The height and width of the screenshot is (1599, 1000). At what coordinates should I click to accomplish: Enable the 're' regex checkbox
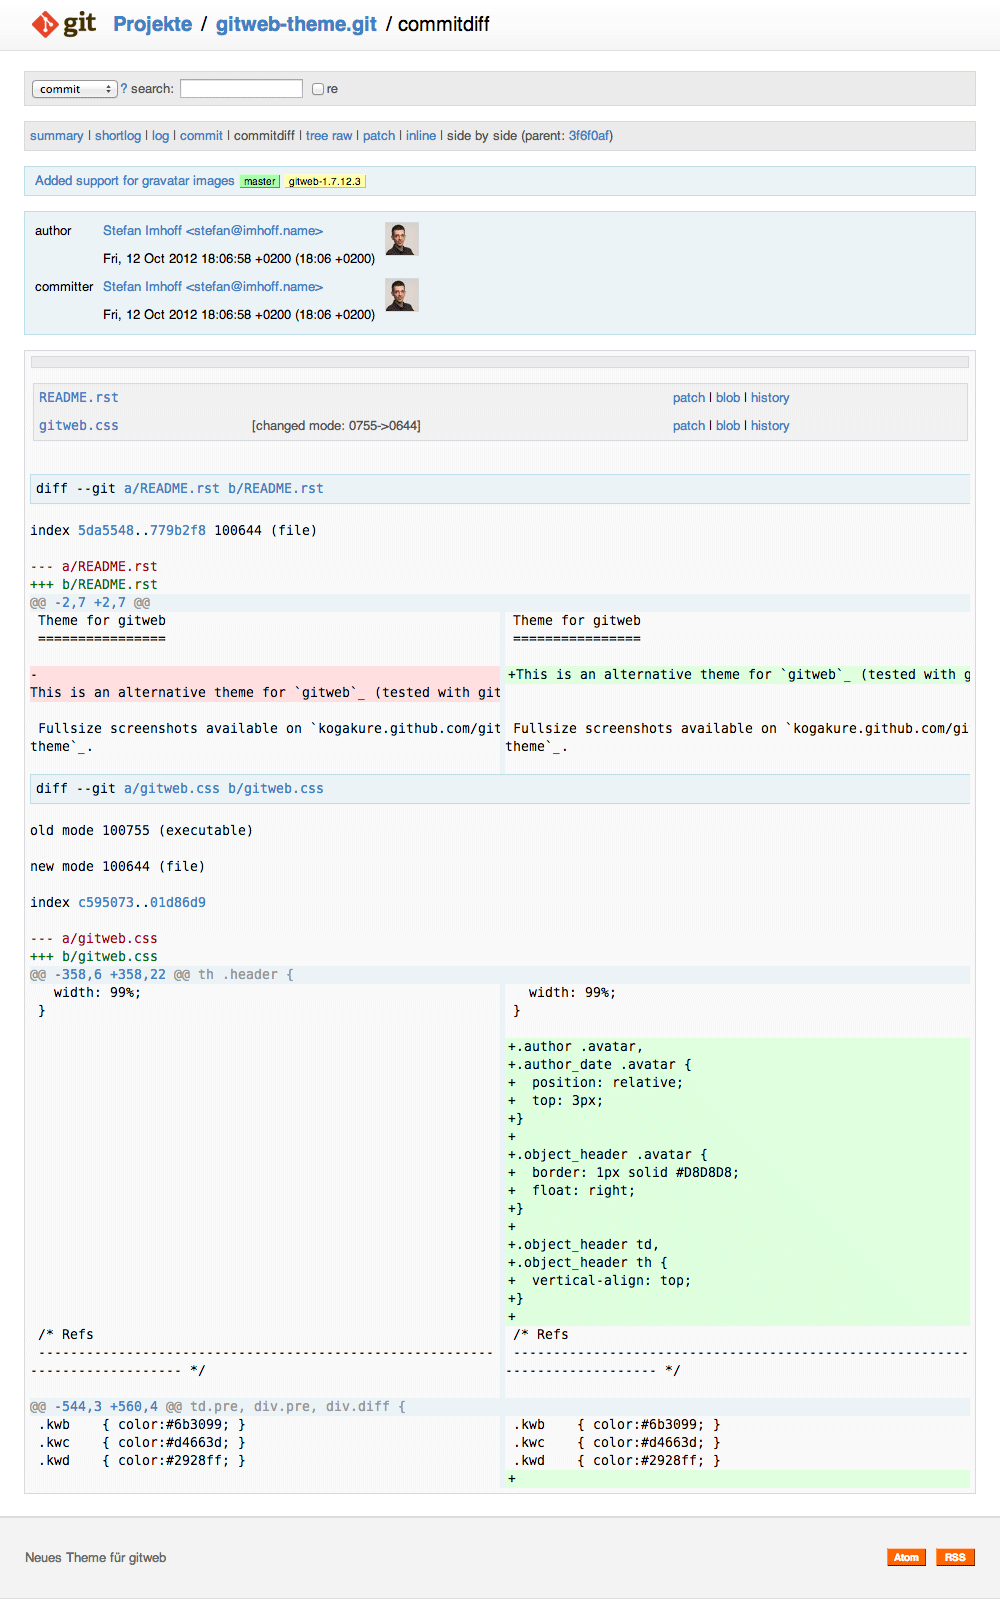318,89
